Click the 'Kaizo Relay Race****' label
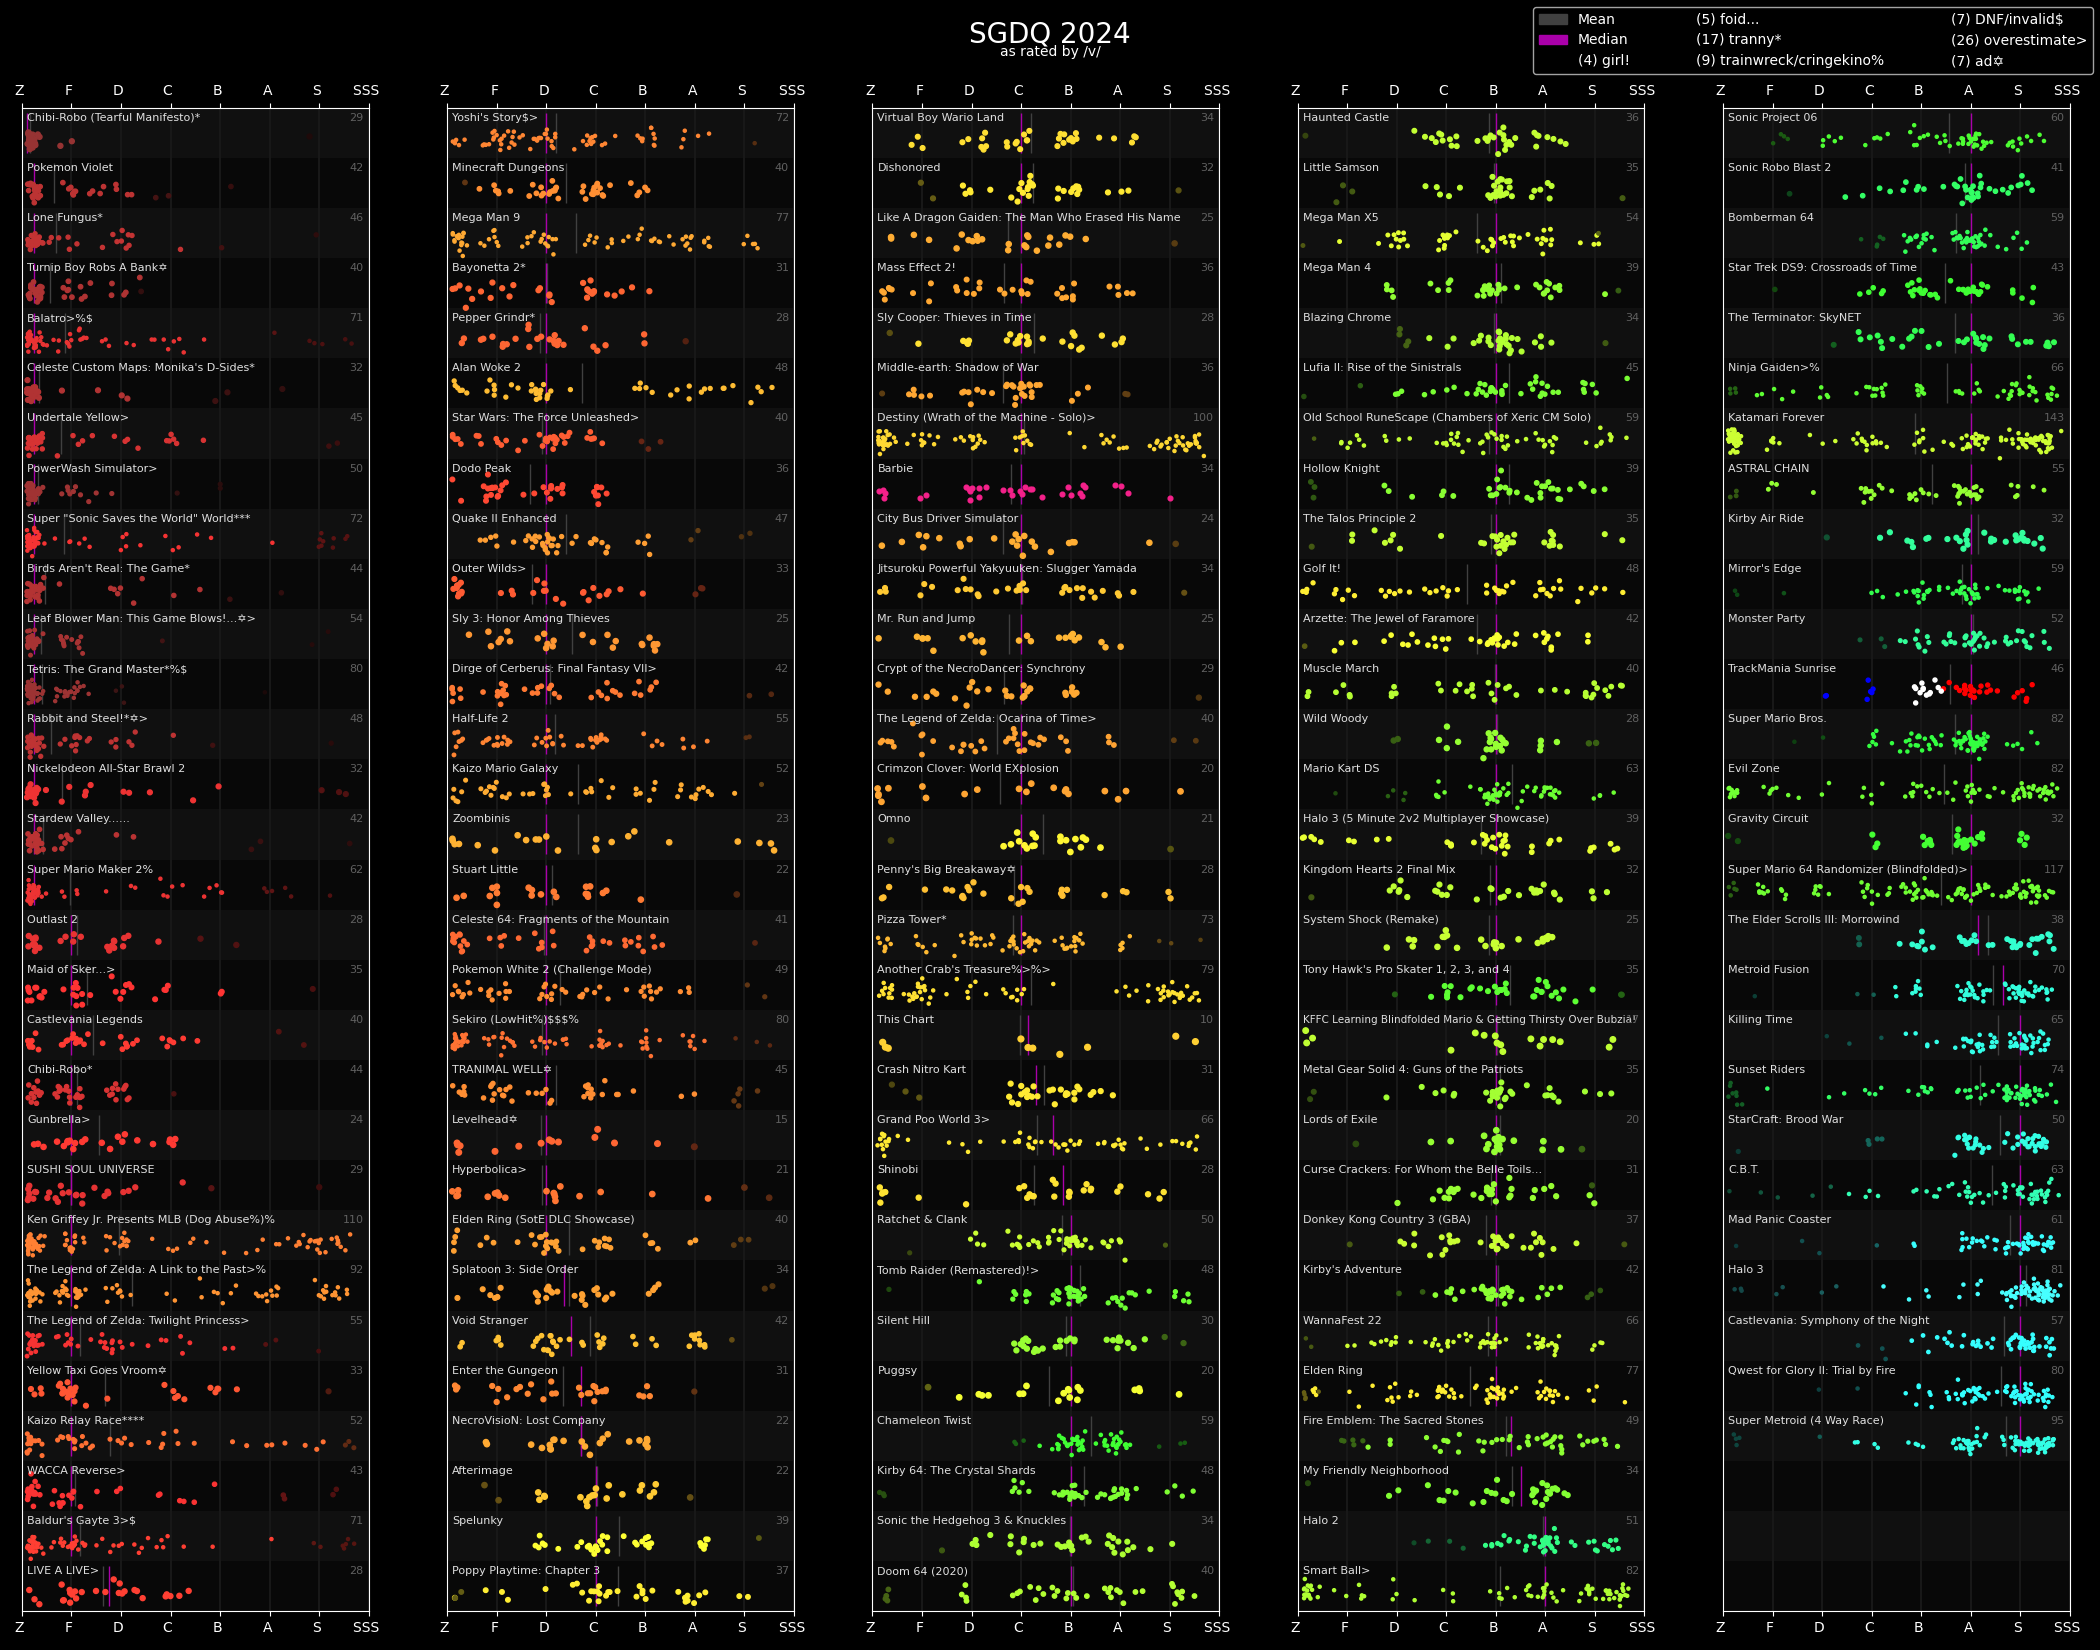The width and height of the screenshot is (2100, 1650). pyautogui.click(x=85, y=1420)
